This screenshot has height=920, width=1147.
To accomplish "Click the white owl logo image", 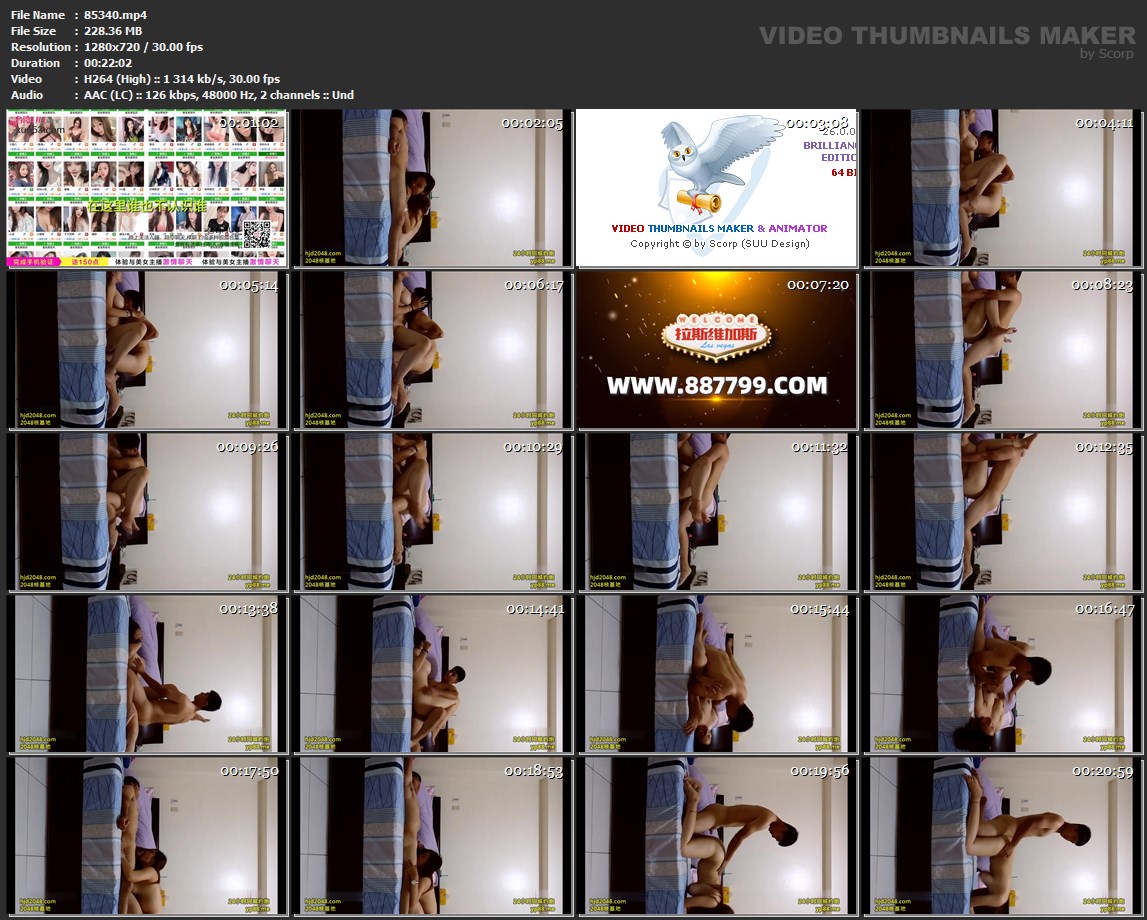I will coord(705,167).
